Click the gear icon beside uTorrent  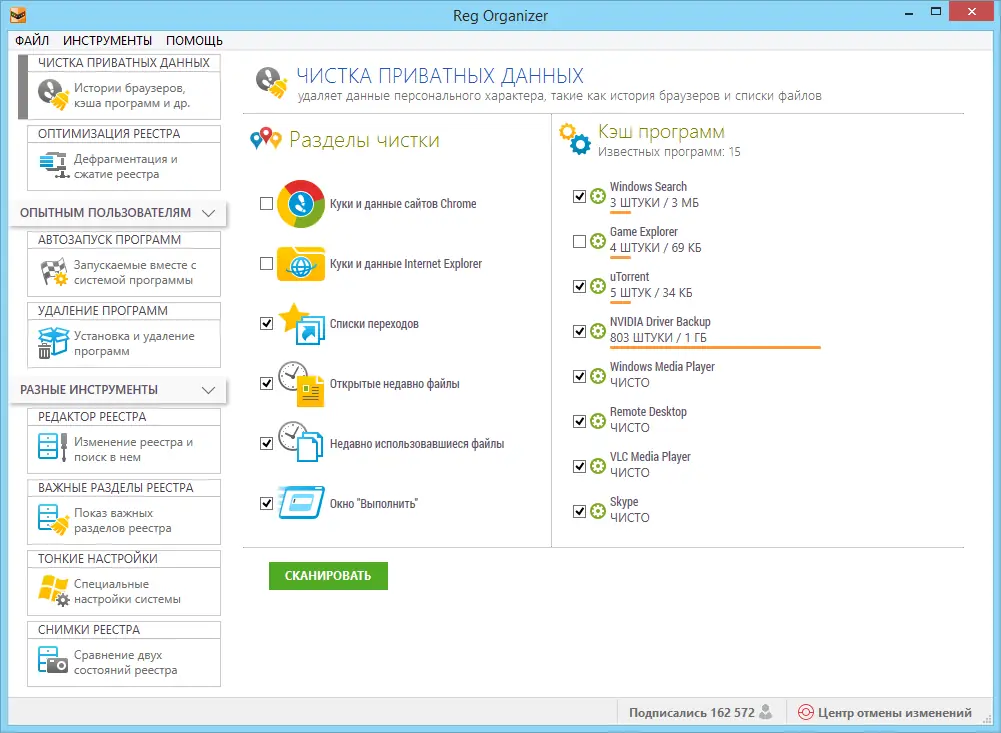click(598, 286)
